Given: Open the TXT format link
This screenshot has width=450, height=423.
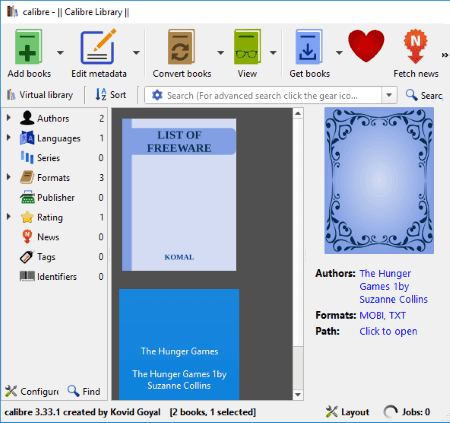Looking at the screenshot, I should click(397, 315).
